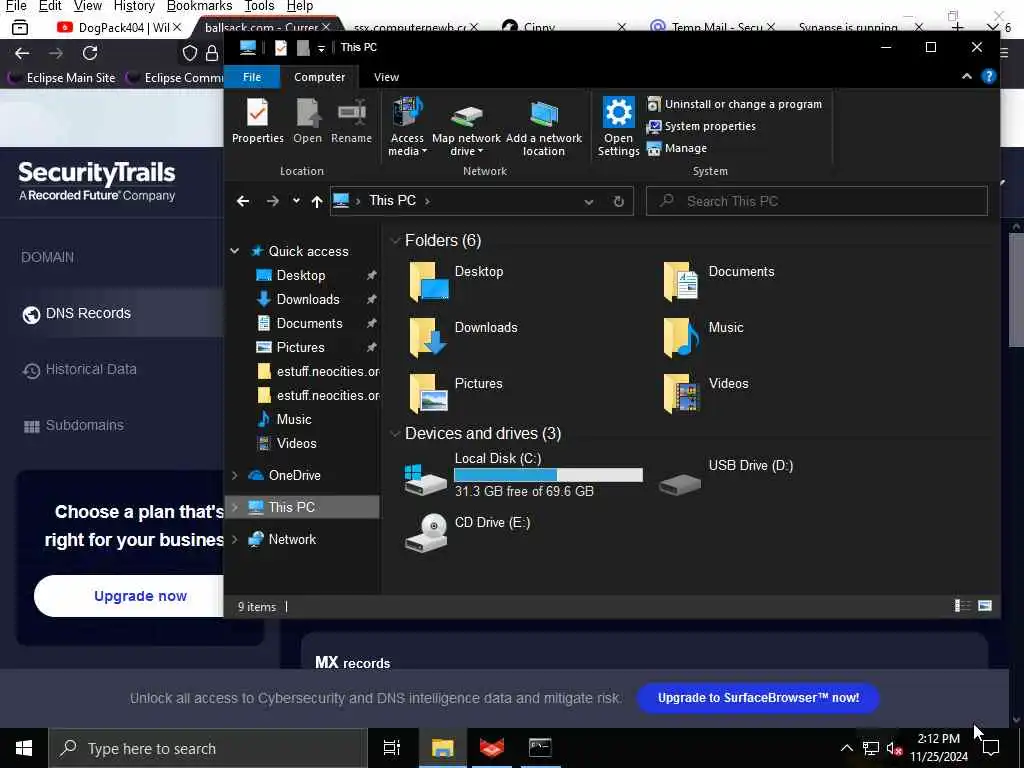Viewport: 1024px width, 768px height.
Task: Open the browser Tools menu
Action: tap(259, 6)
